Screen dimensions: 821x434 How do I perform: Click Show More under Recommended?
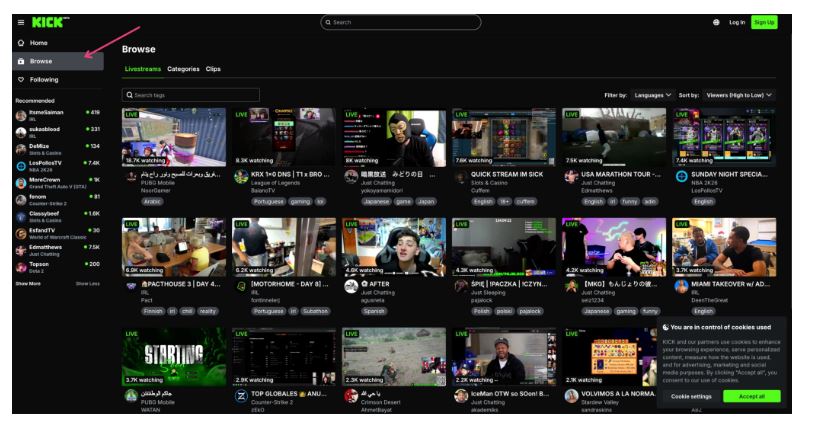point(28,284)
